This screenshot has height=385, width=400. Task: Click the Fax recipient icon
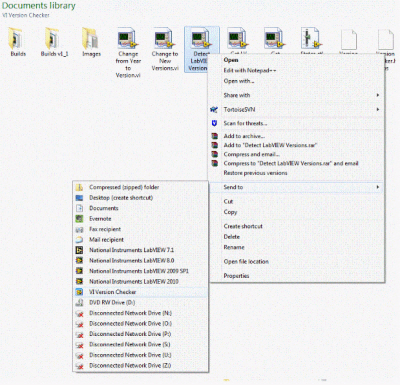point(79,229)
